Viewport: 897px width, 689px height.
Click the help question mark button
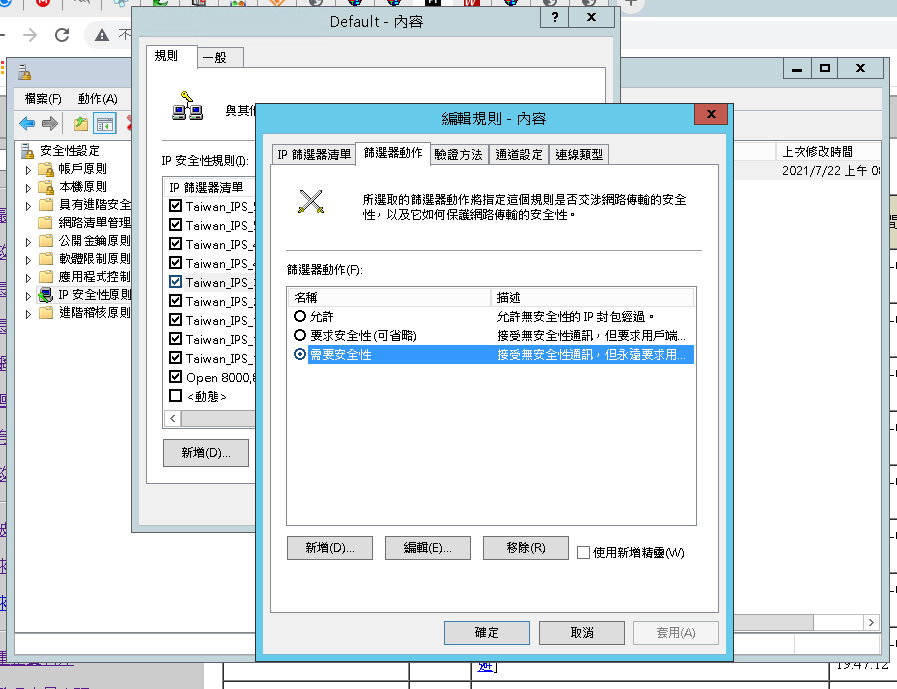click(552, 18)
